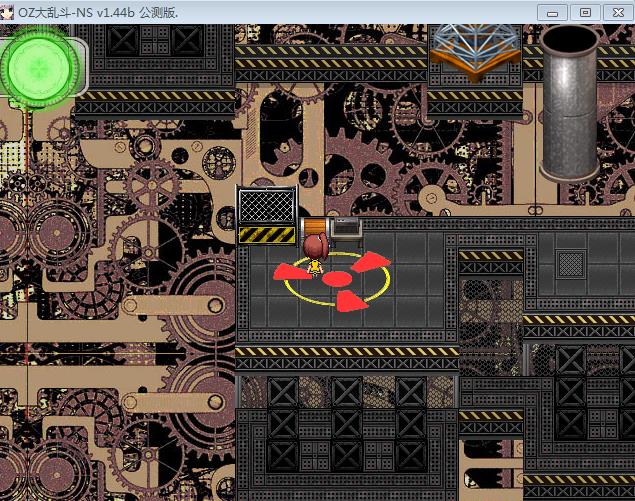Click the green glowing orb at top left
This screenshot has height=501, width=635.
[x=40, y=68]
